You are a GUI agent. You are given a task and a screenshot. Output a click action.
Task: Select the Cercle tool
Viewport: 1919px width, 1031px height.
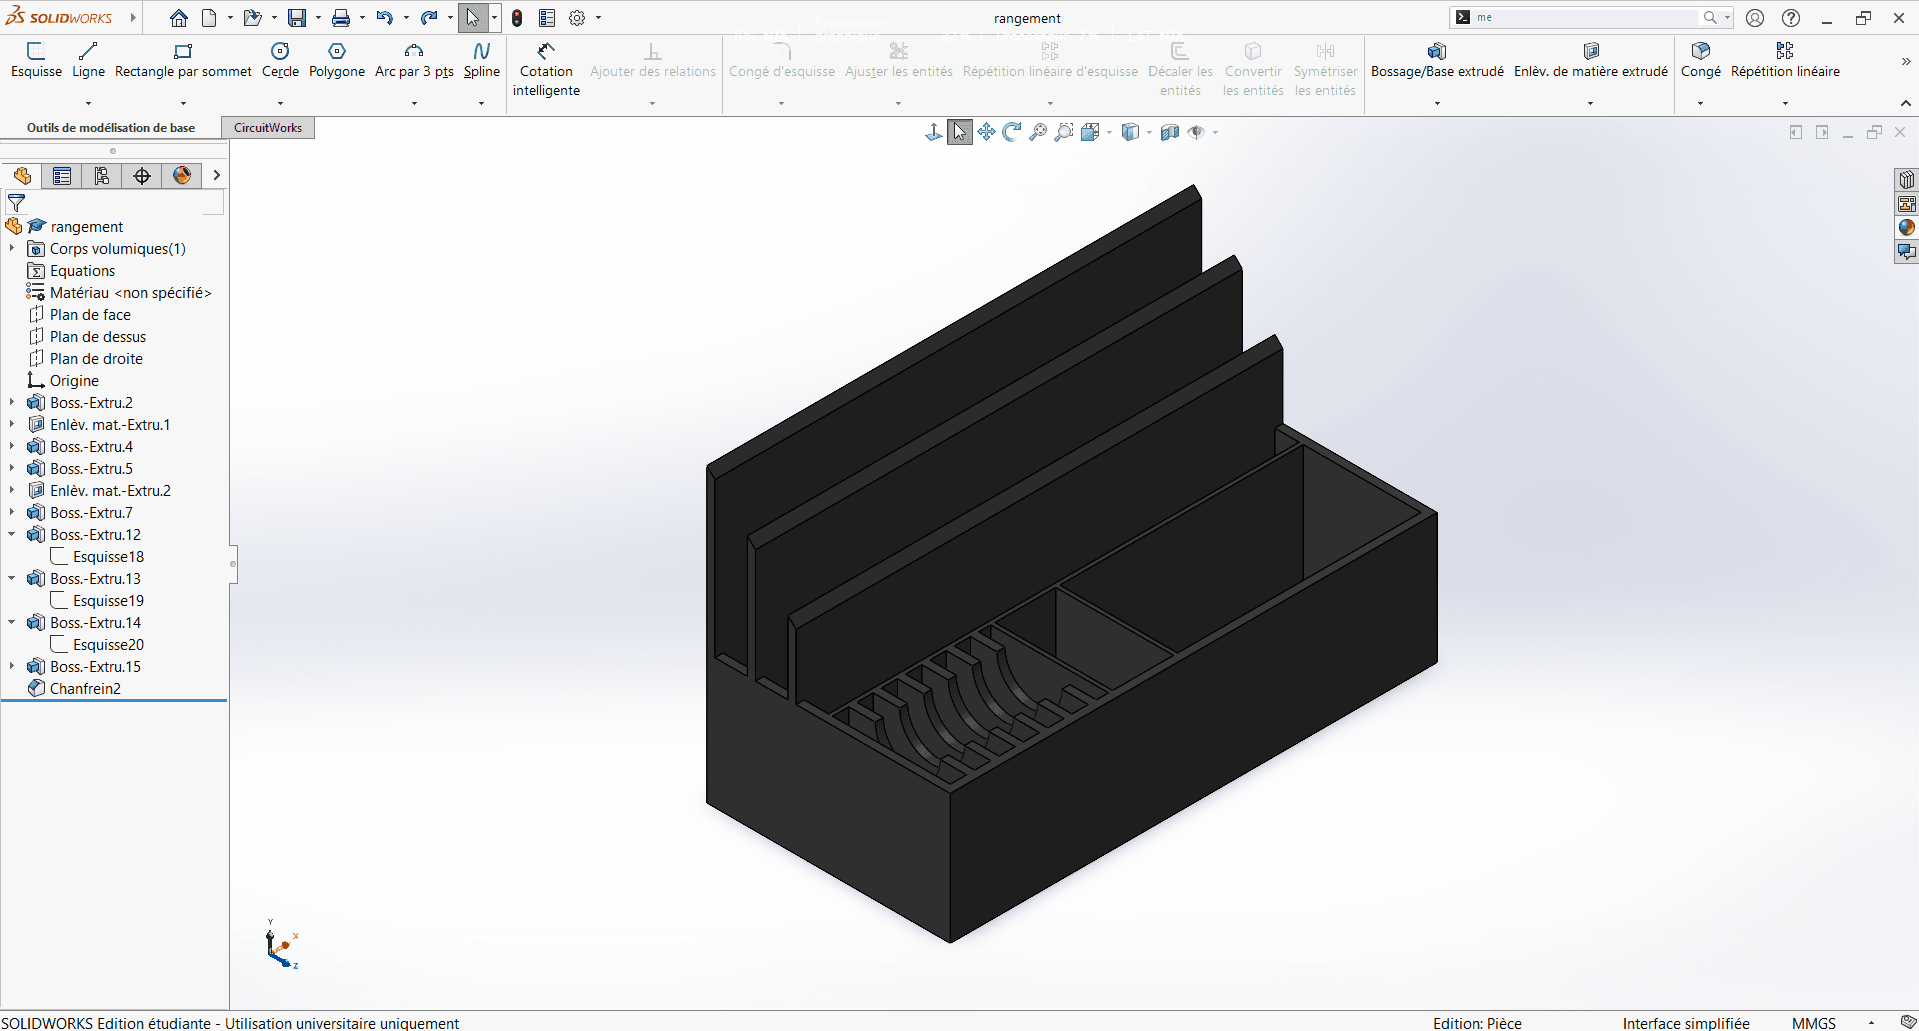coord(280,60)
